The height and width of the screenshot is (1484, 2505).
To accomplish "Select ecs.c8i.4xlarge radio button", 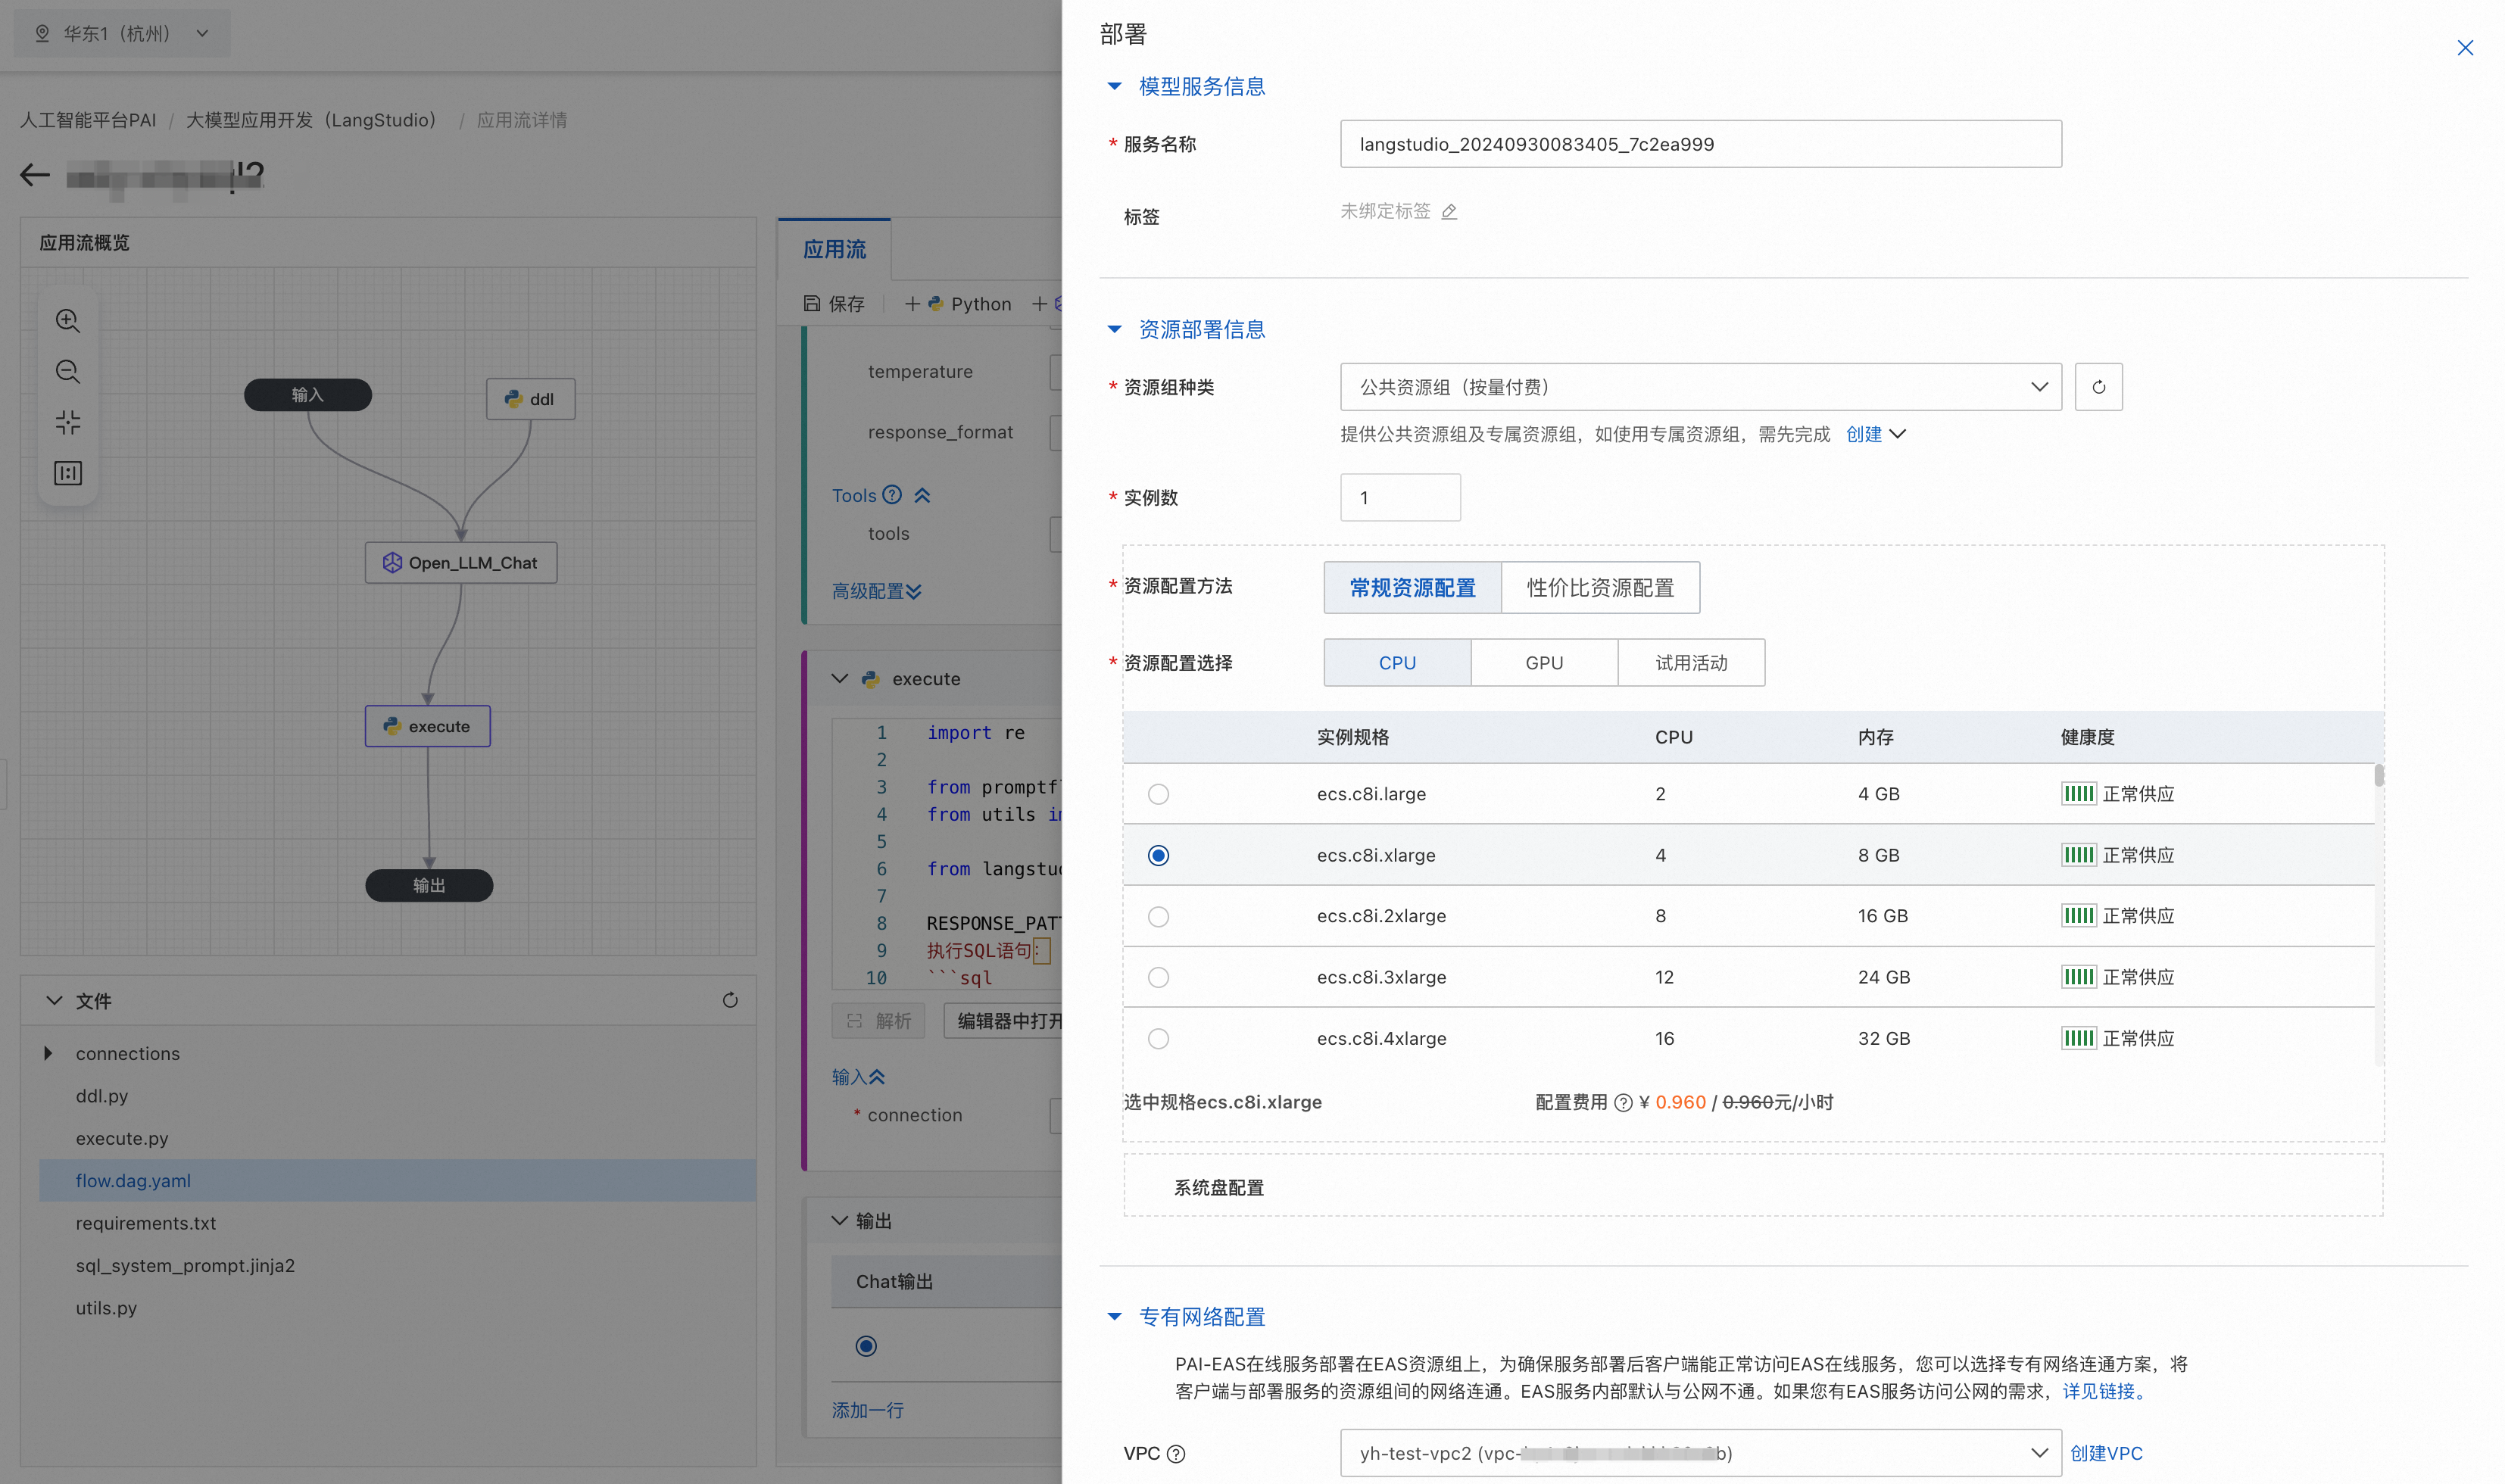I will 1158,1038.
